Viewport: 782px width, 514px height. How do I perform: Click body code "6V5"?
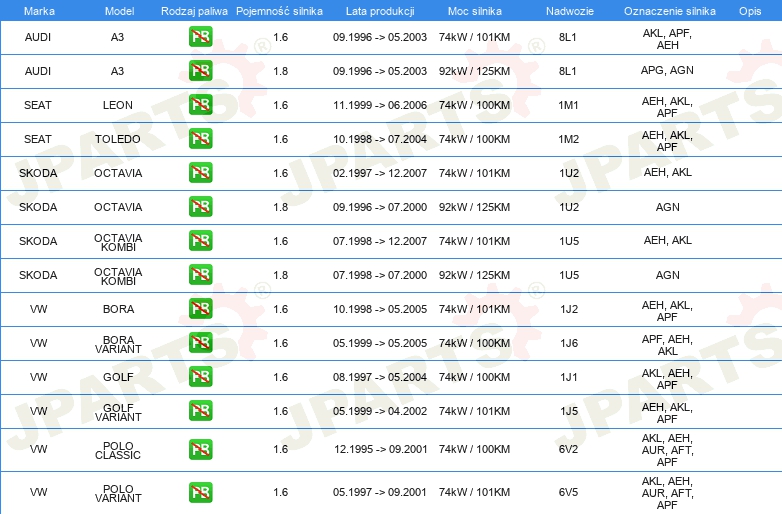click(x=569, y=492)
